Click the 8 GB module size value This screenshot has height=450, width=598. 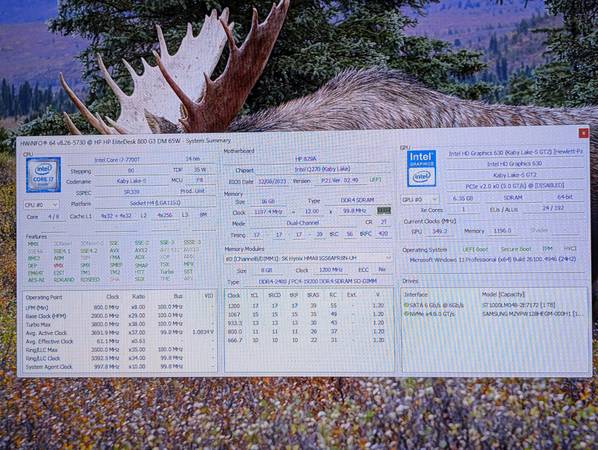pyautogui.click(x=266, y=270)
